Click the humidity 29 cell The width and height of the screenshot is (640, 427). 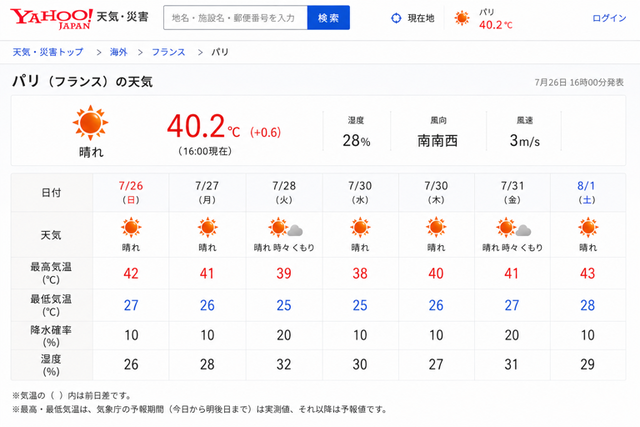[x=588, y=365]
